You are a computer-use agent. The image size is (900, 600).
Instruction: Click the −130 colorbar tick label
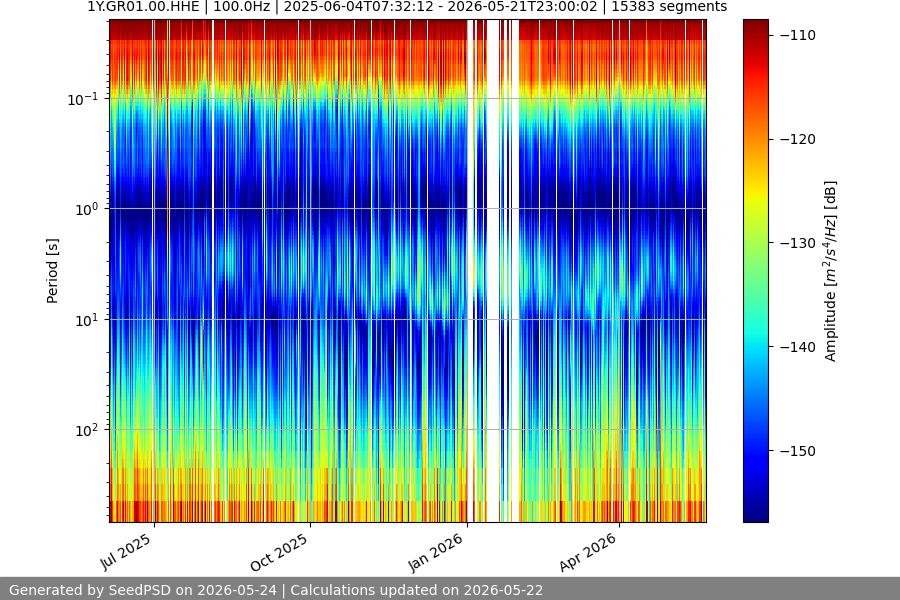tap(797, 243)
